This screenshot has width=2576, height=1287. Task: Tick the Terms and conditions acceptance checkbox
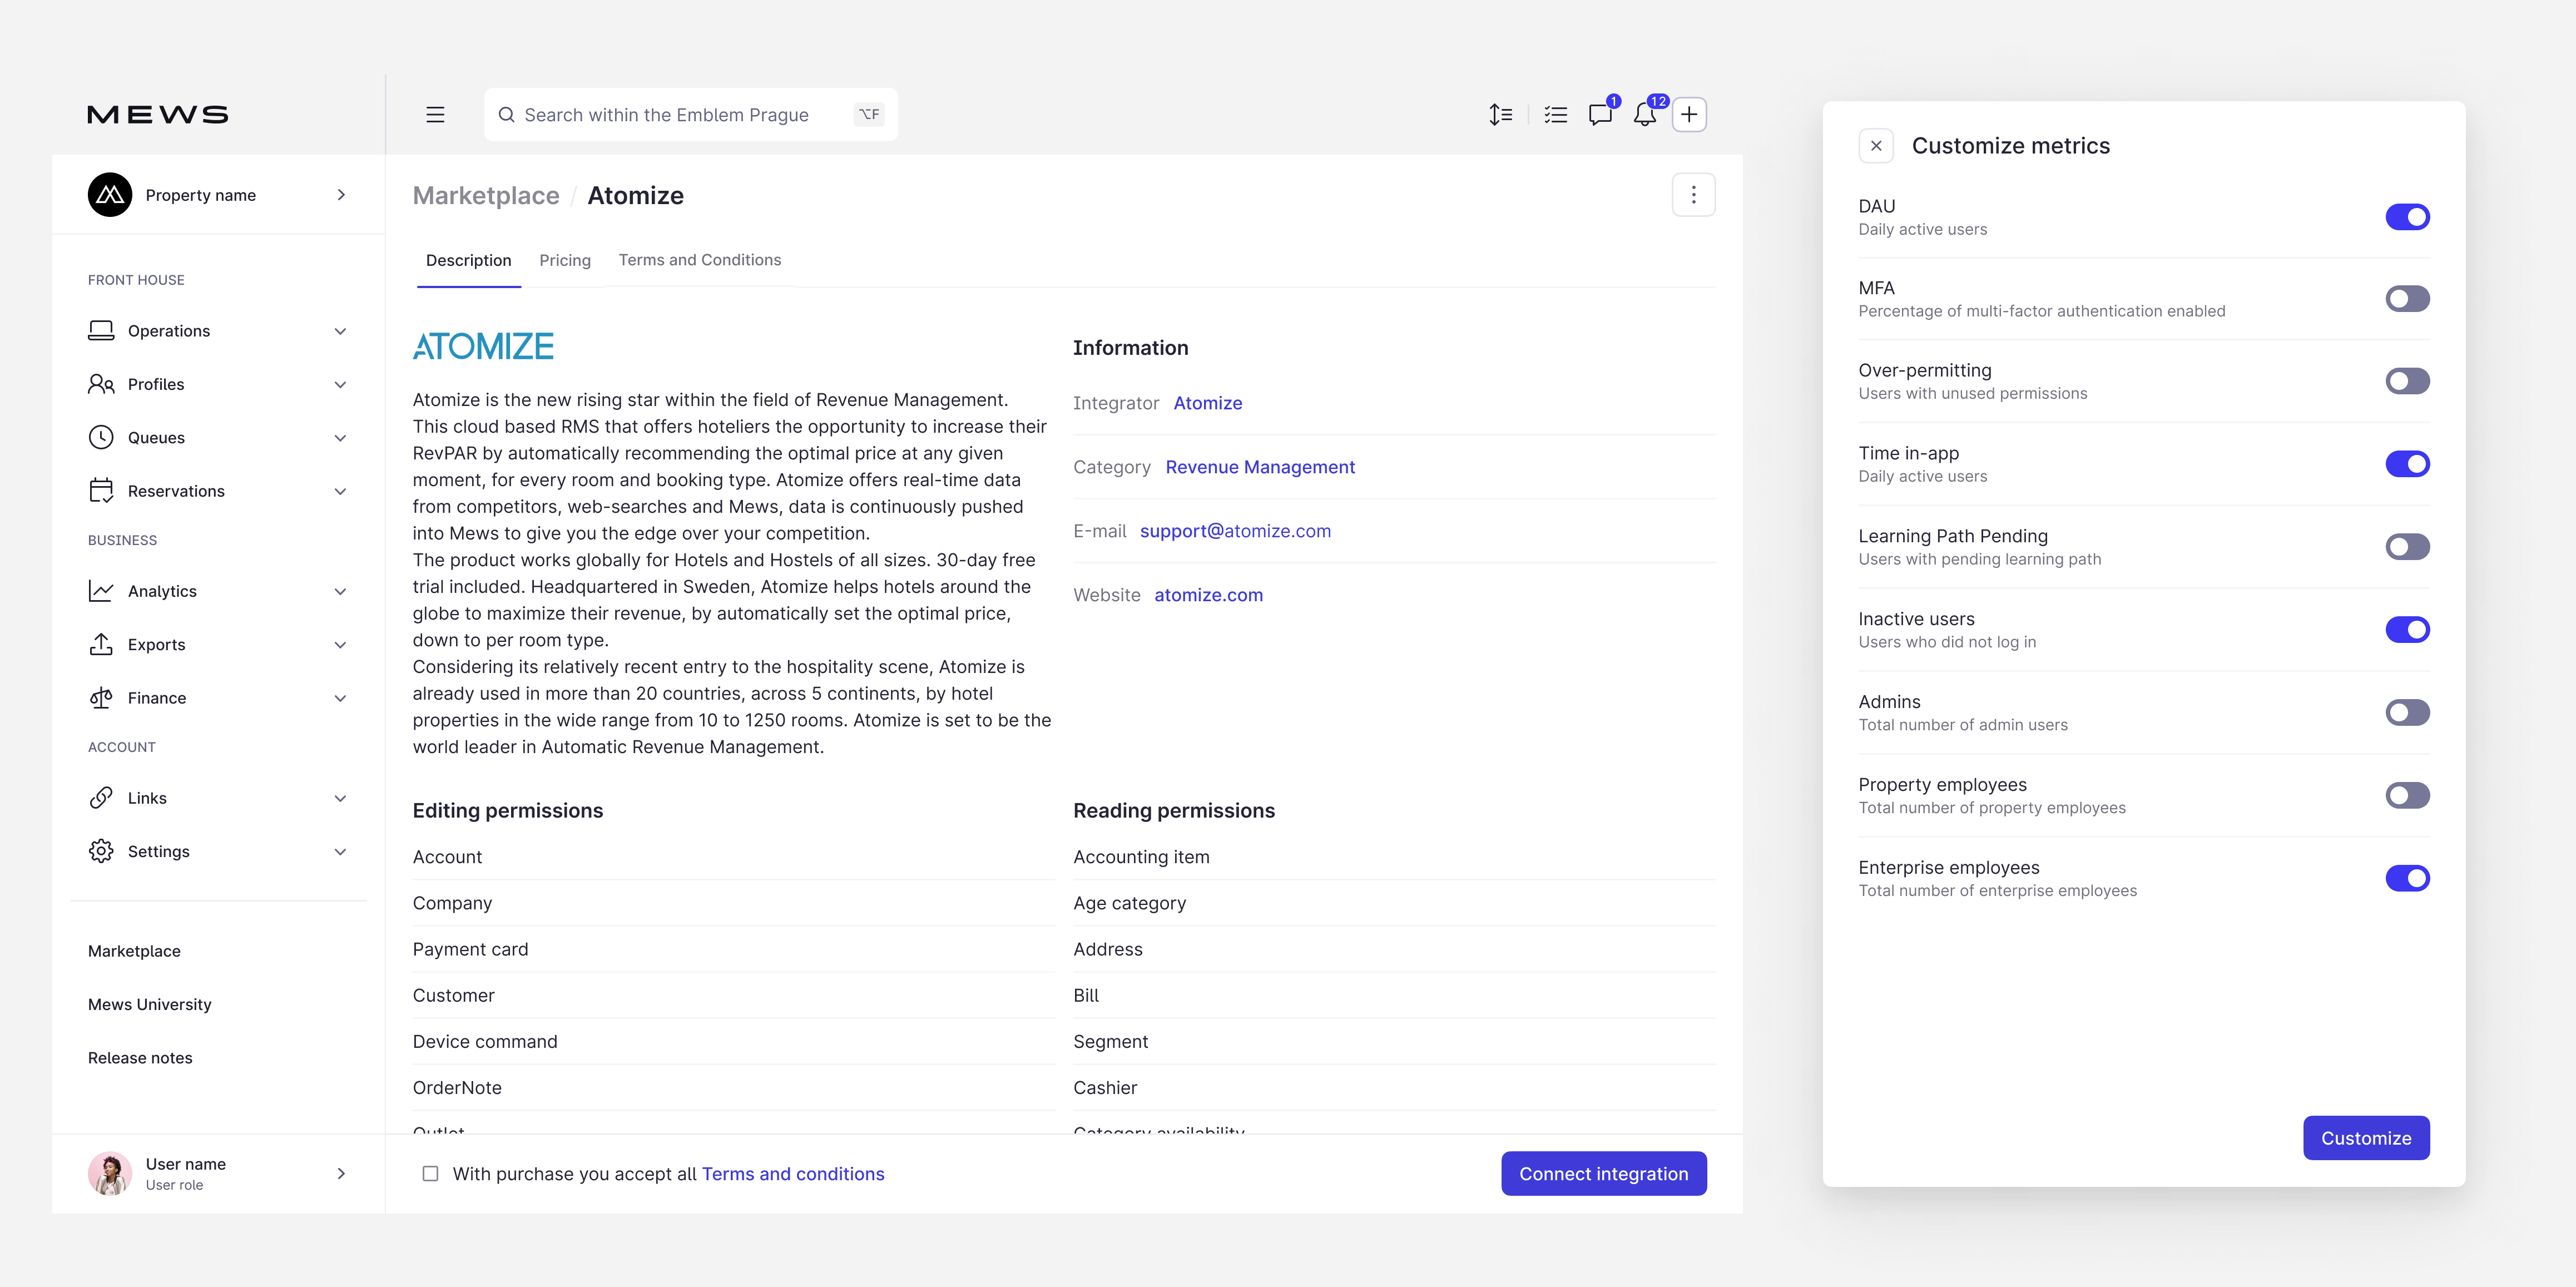[x=430, y=1173]
